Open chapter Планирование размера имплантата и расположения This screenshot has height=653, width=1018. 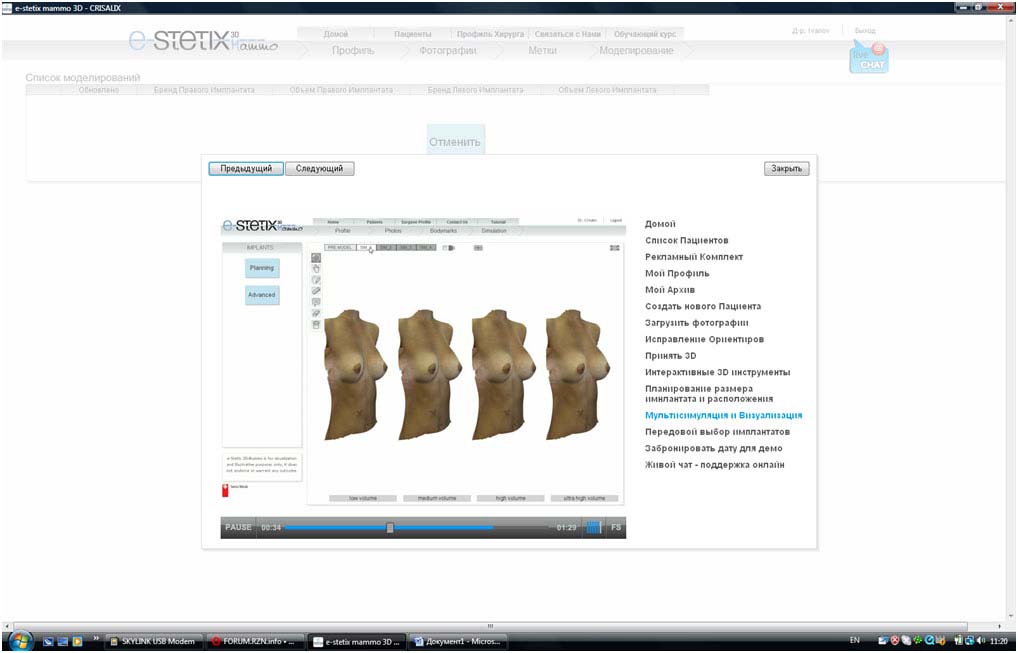click(x=709, y=394)
